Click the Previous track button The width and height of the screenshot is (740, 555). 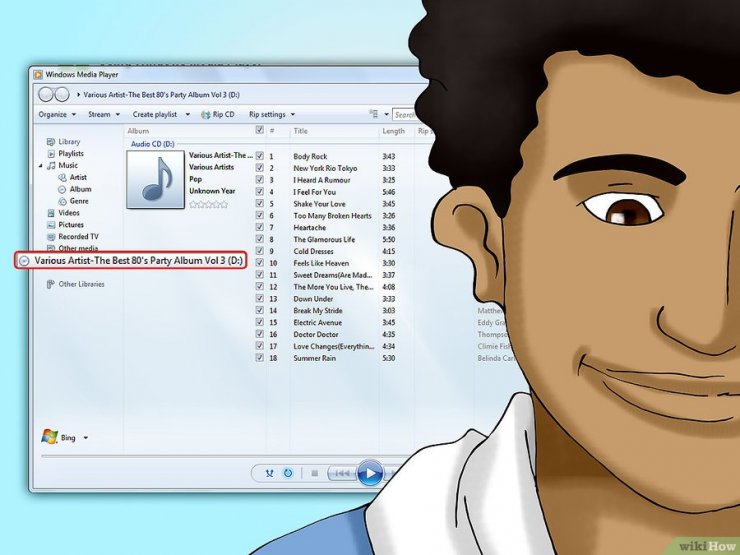coord(342,473)
